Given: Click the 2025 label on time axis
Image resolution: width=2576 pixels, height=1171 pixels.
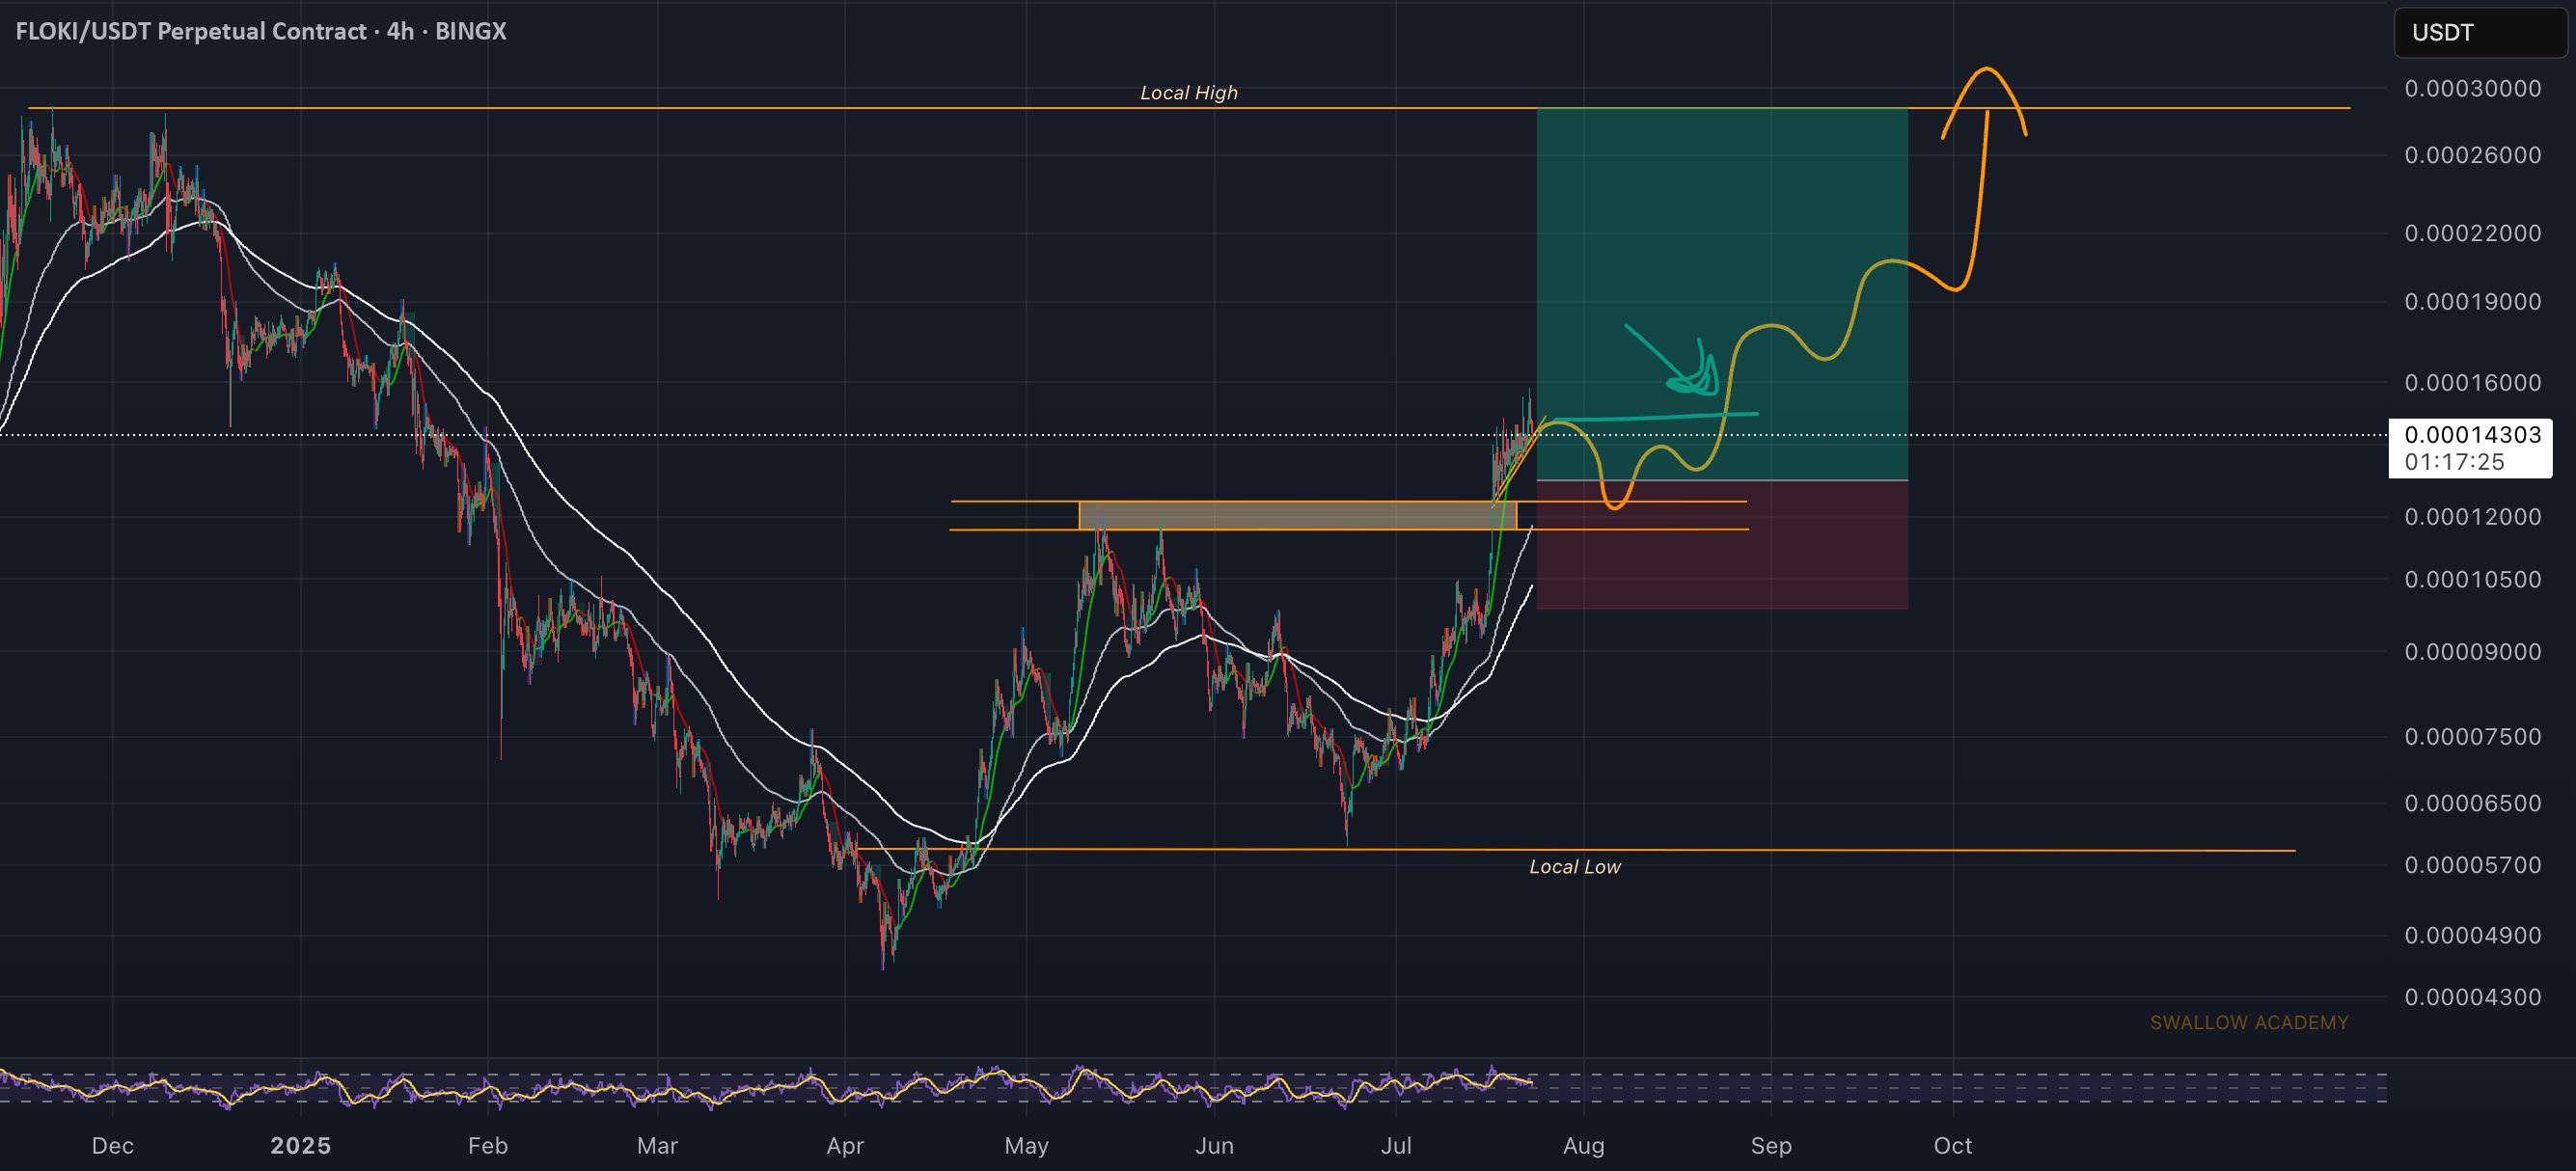Looking at the screenshot, I should [x=301, y=1145].
